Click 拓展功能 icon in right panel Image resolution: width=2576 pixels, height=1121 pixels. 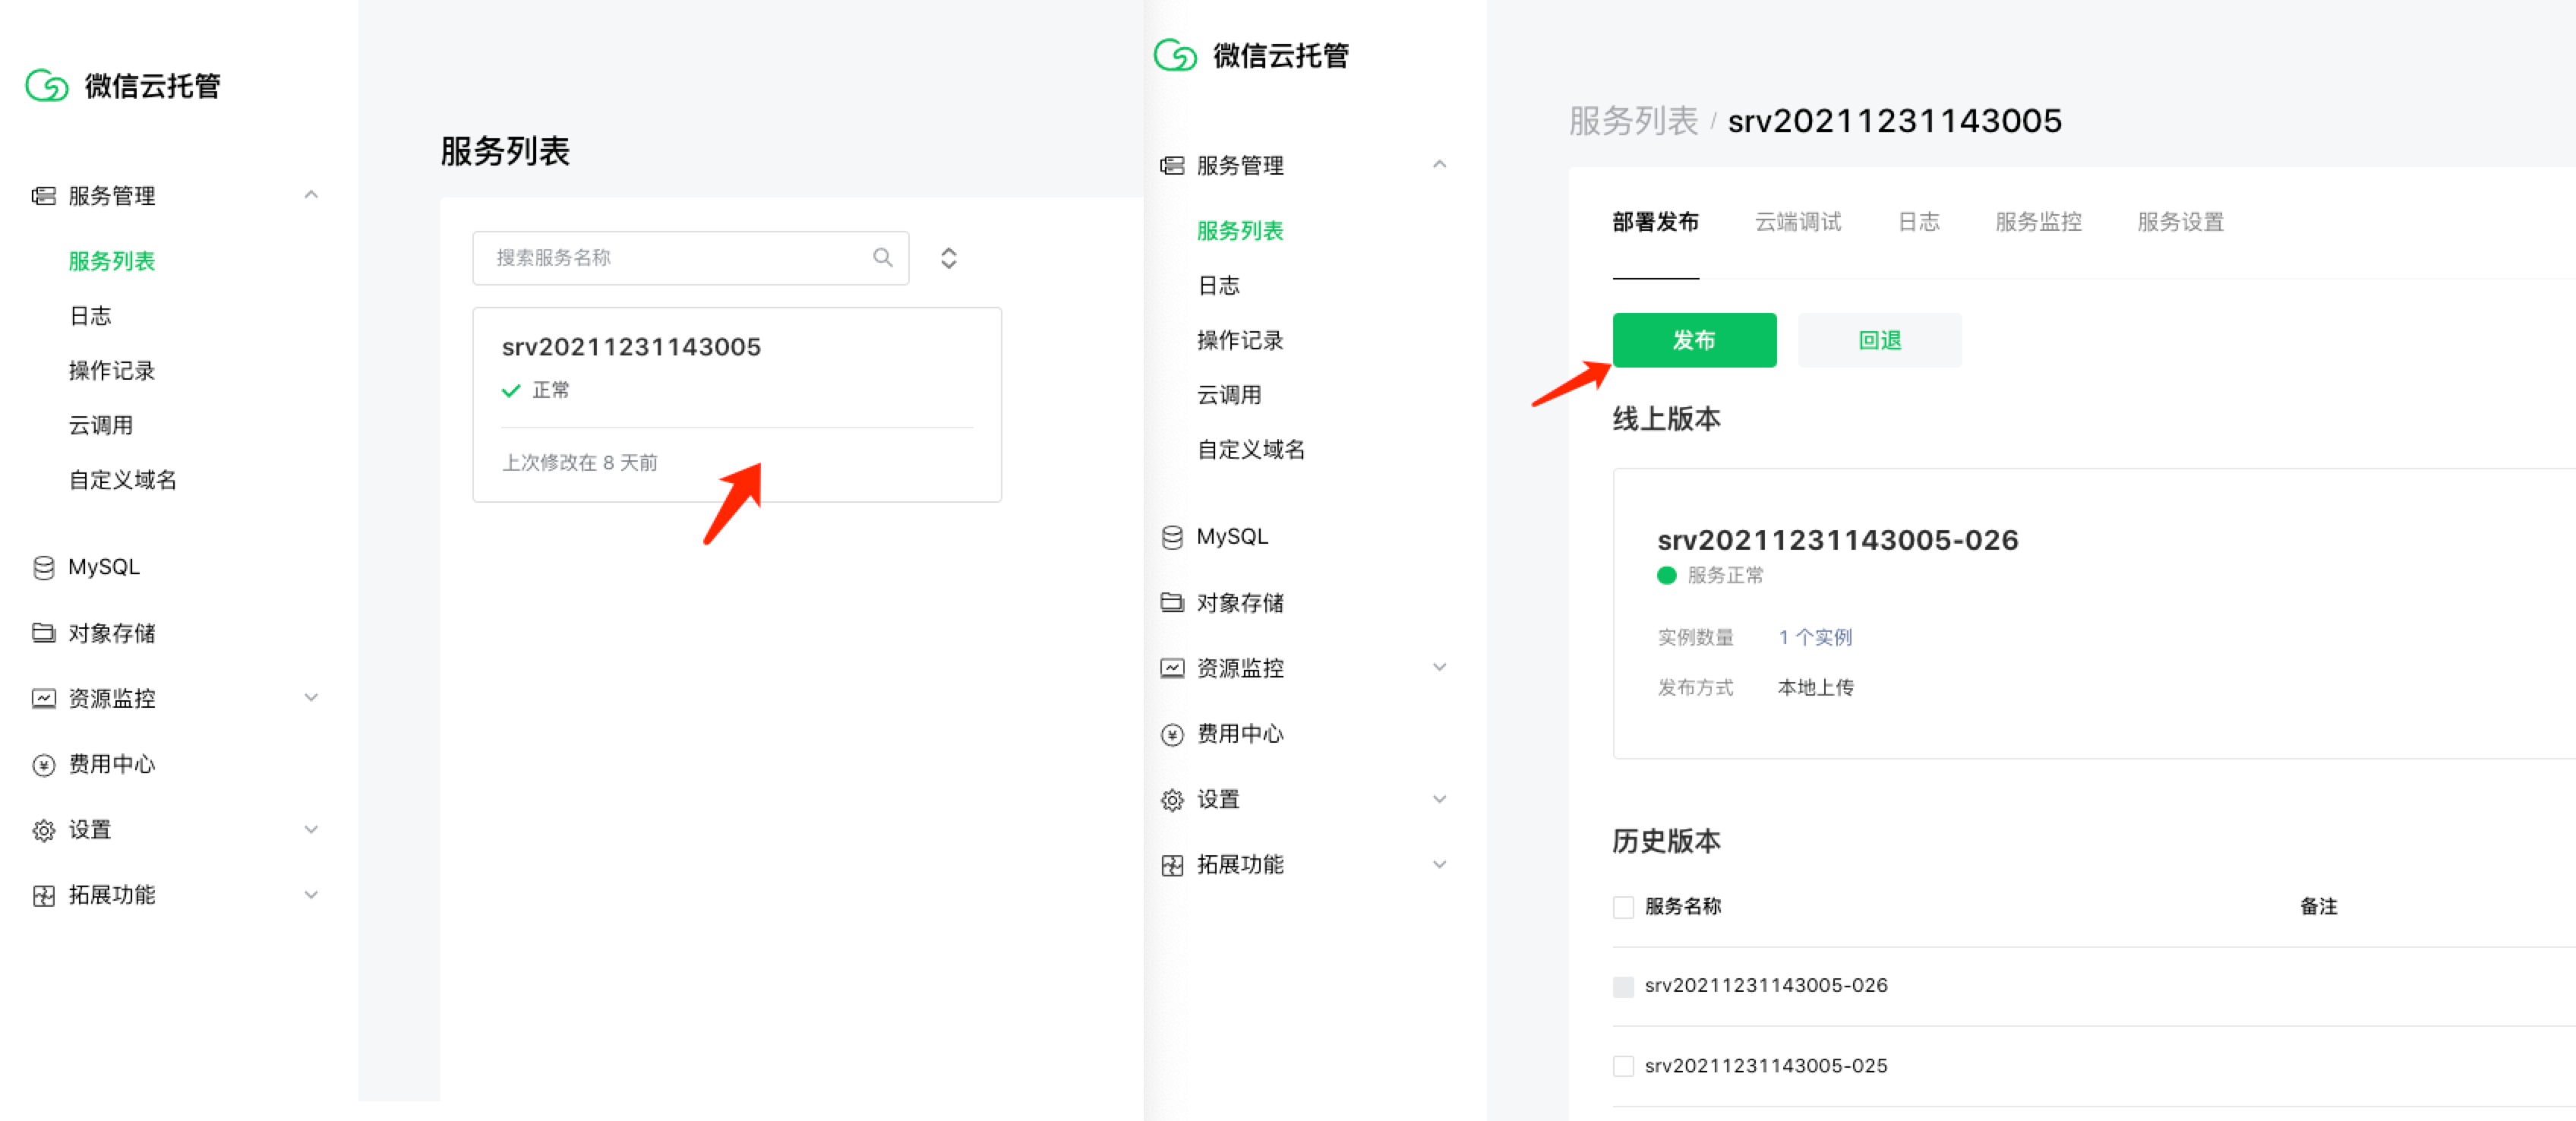(x=1172, y=865)
